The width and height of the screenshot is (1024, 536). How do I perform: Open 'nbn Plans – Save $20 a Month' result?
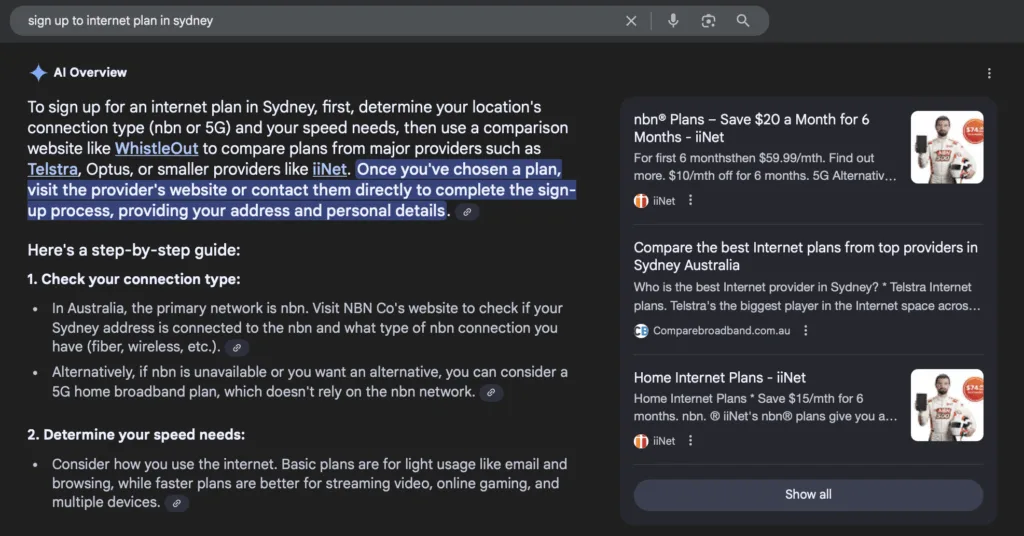point(751,128)
